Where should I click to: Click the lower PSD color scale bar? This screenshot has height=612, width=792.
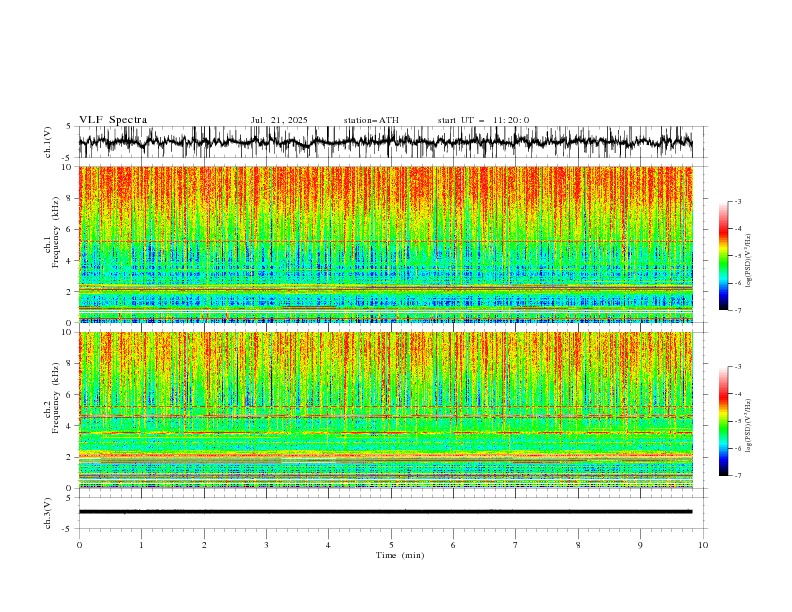tap(723, 421)
